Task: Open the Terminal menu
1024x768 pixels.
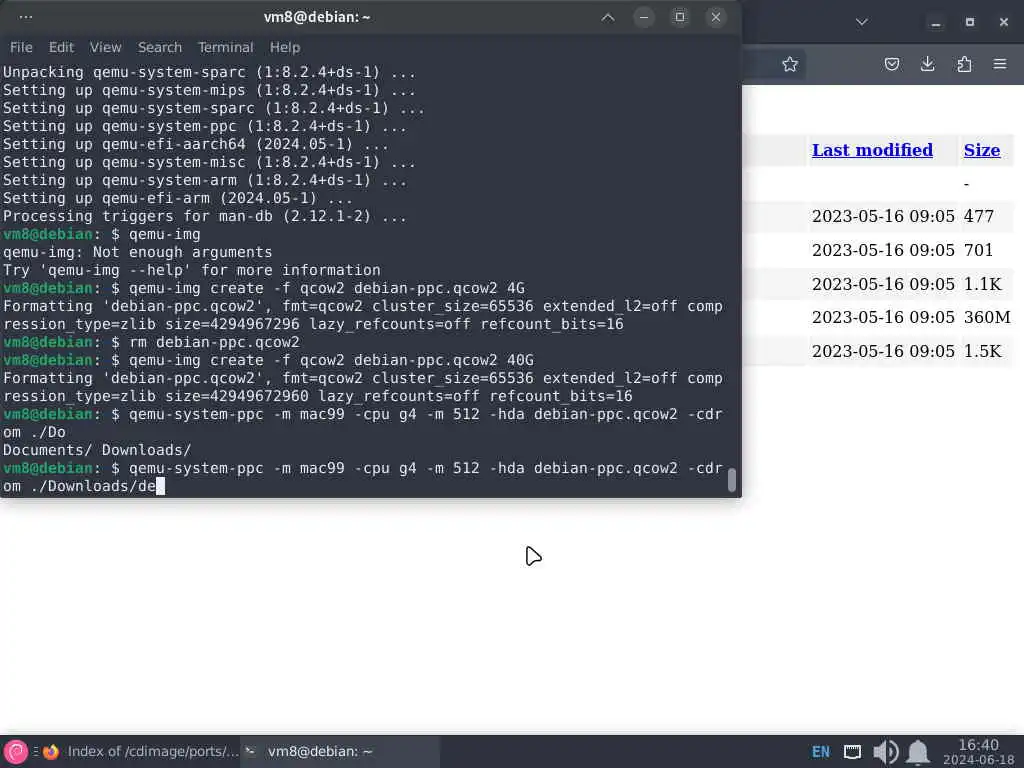Action: click(225, 47)
